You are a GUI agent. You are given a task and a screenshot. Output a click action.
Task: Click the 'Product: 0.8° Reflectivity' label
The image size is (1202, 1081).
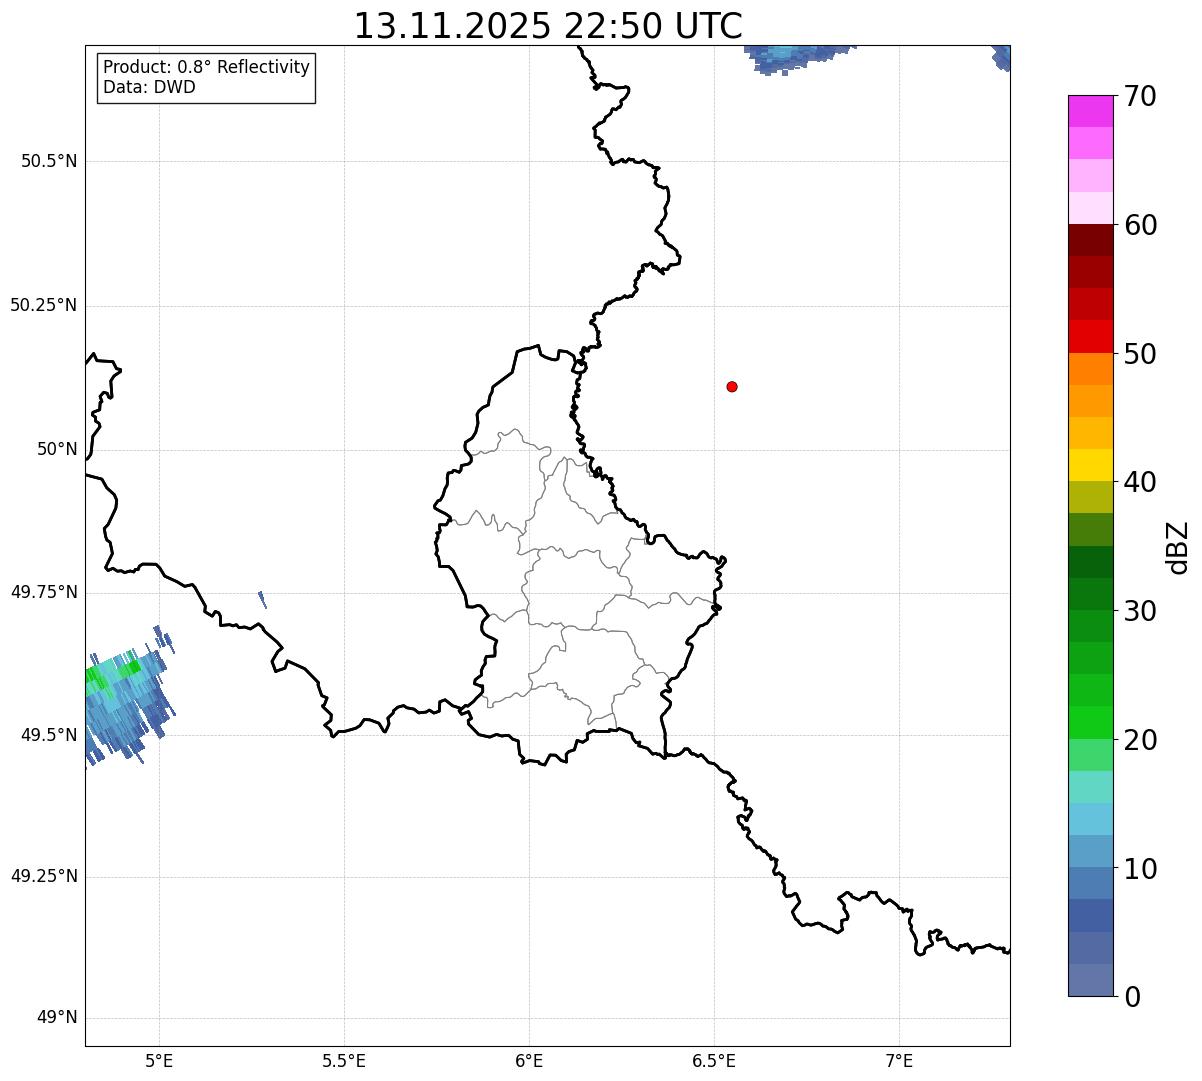point(207,67)
